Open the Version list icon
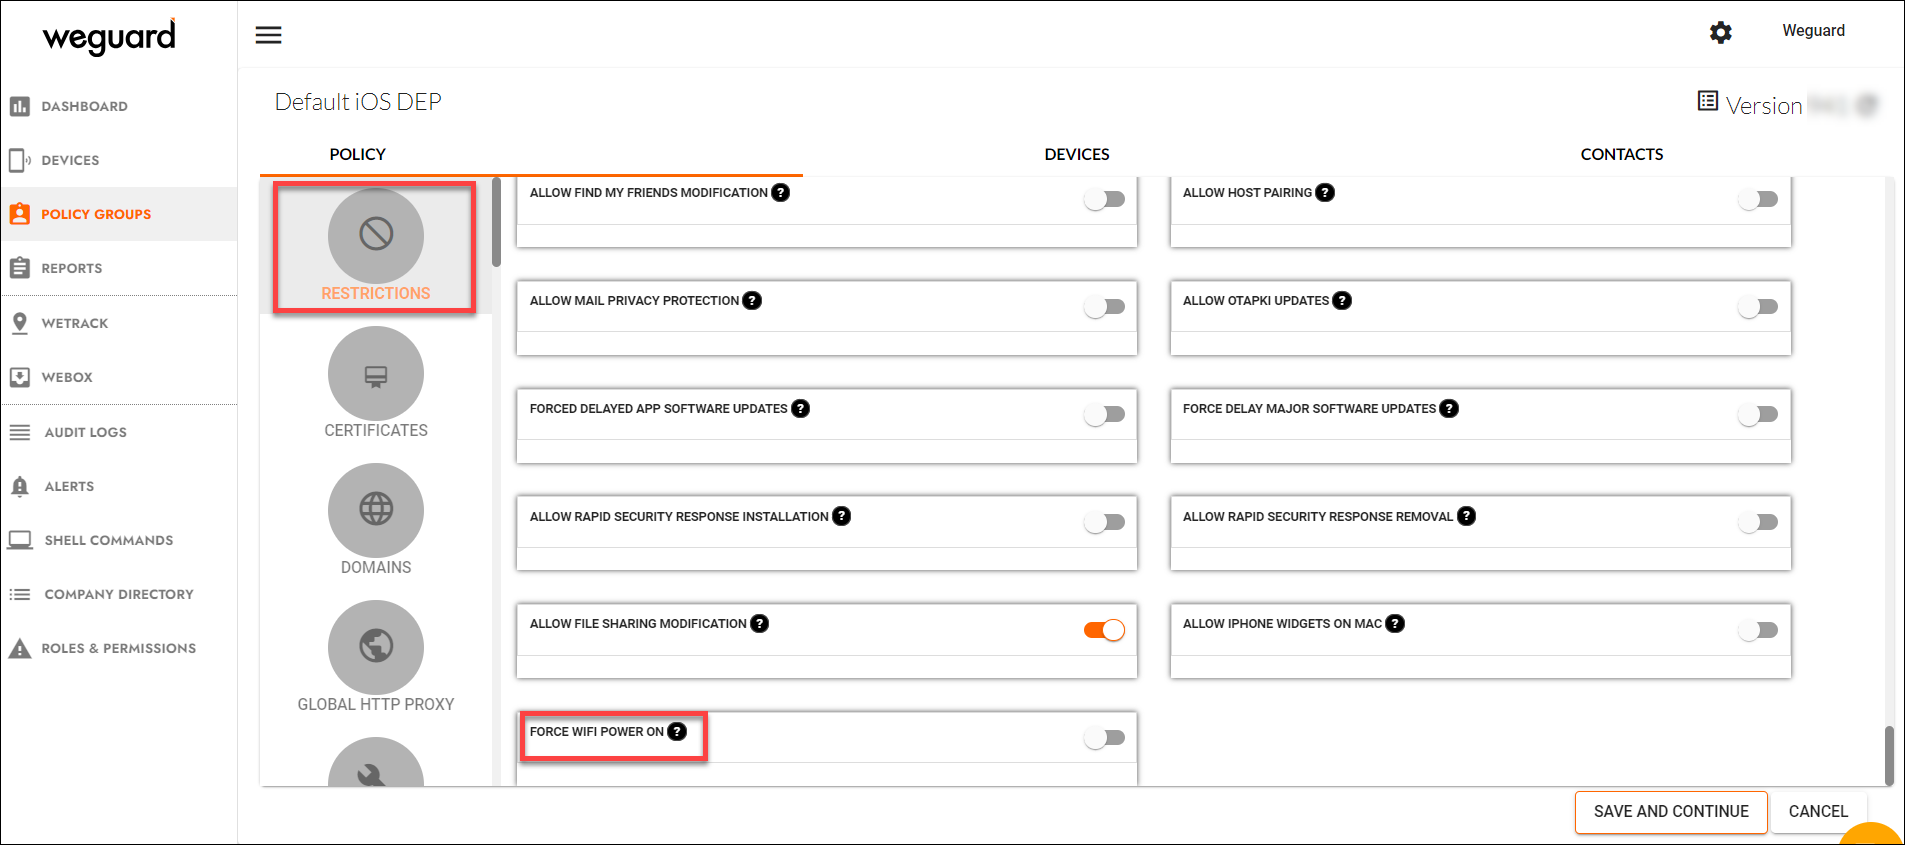1905x845 pixels. click(1708, 101)
